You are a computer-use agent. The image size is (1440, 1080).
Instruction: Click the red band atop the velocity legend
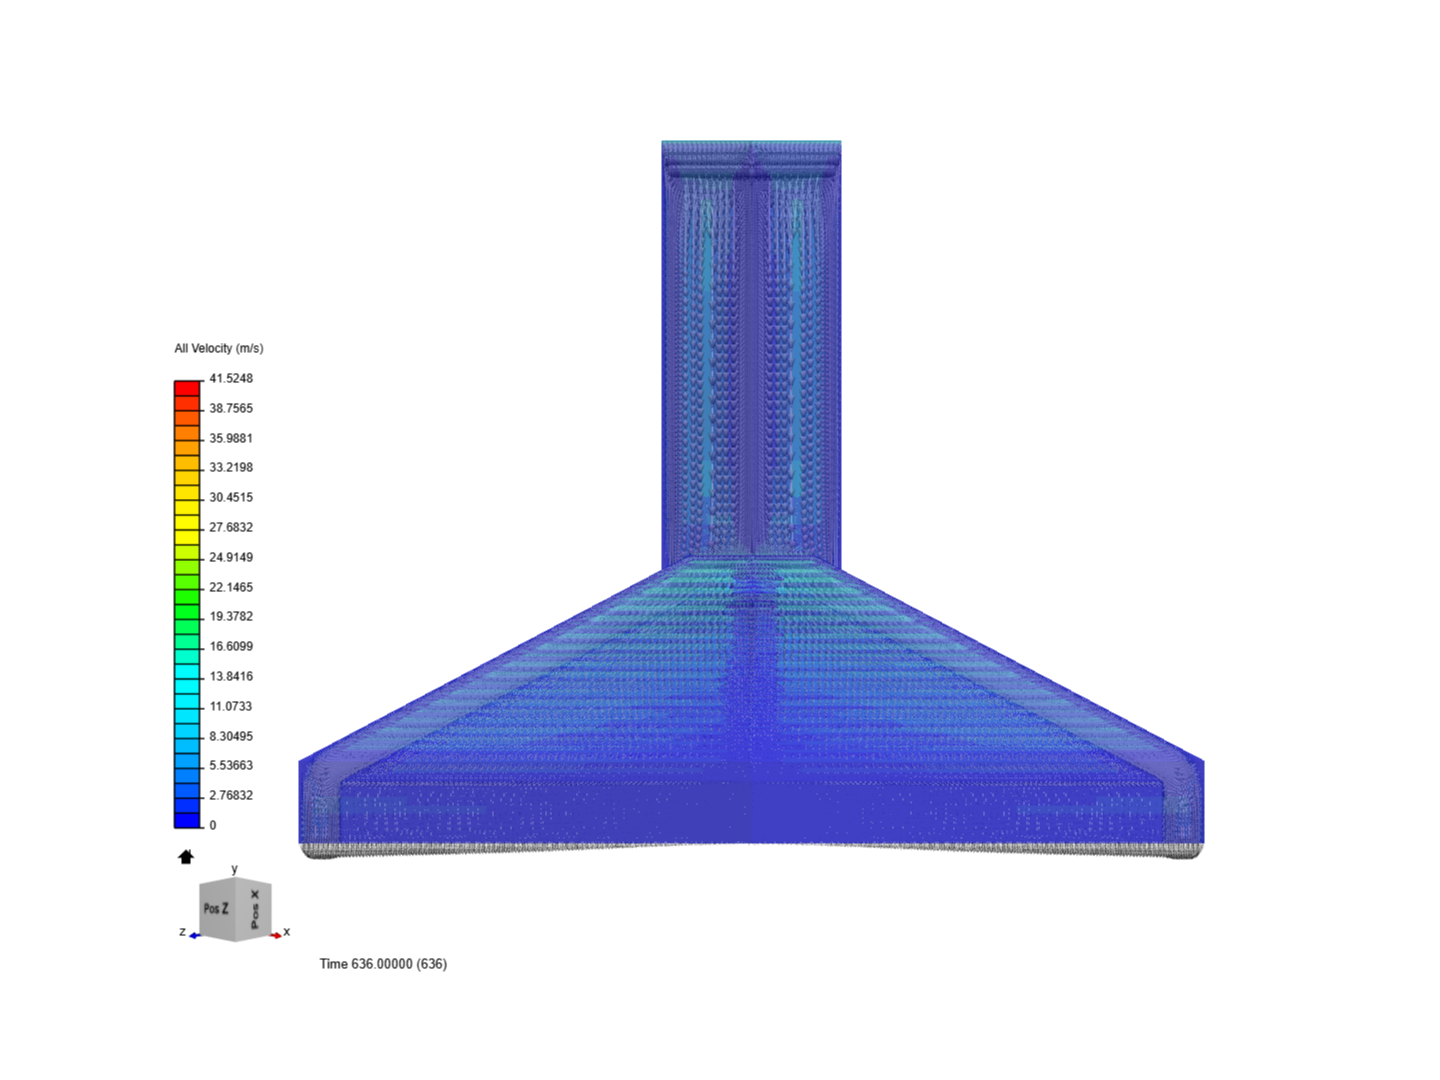point(187,388)
